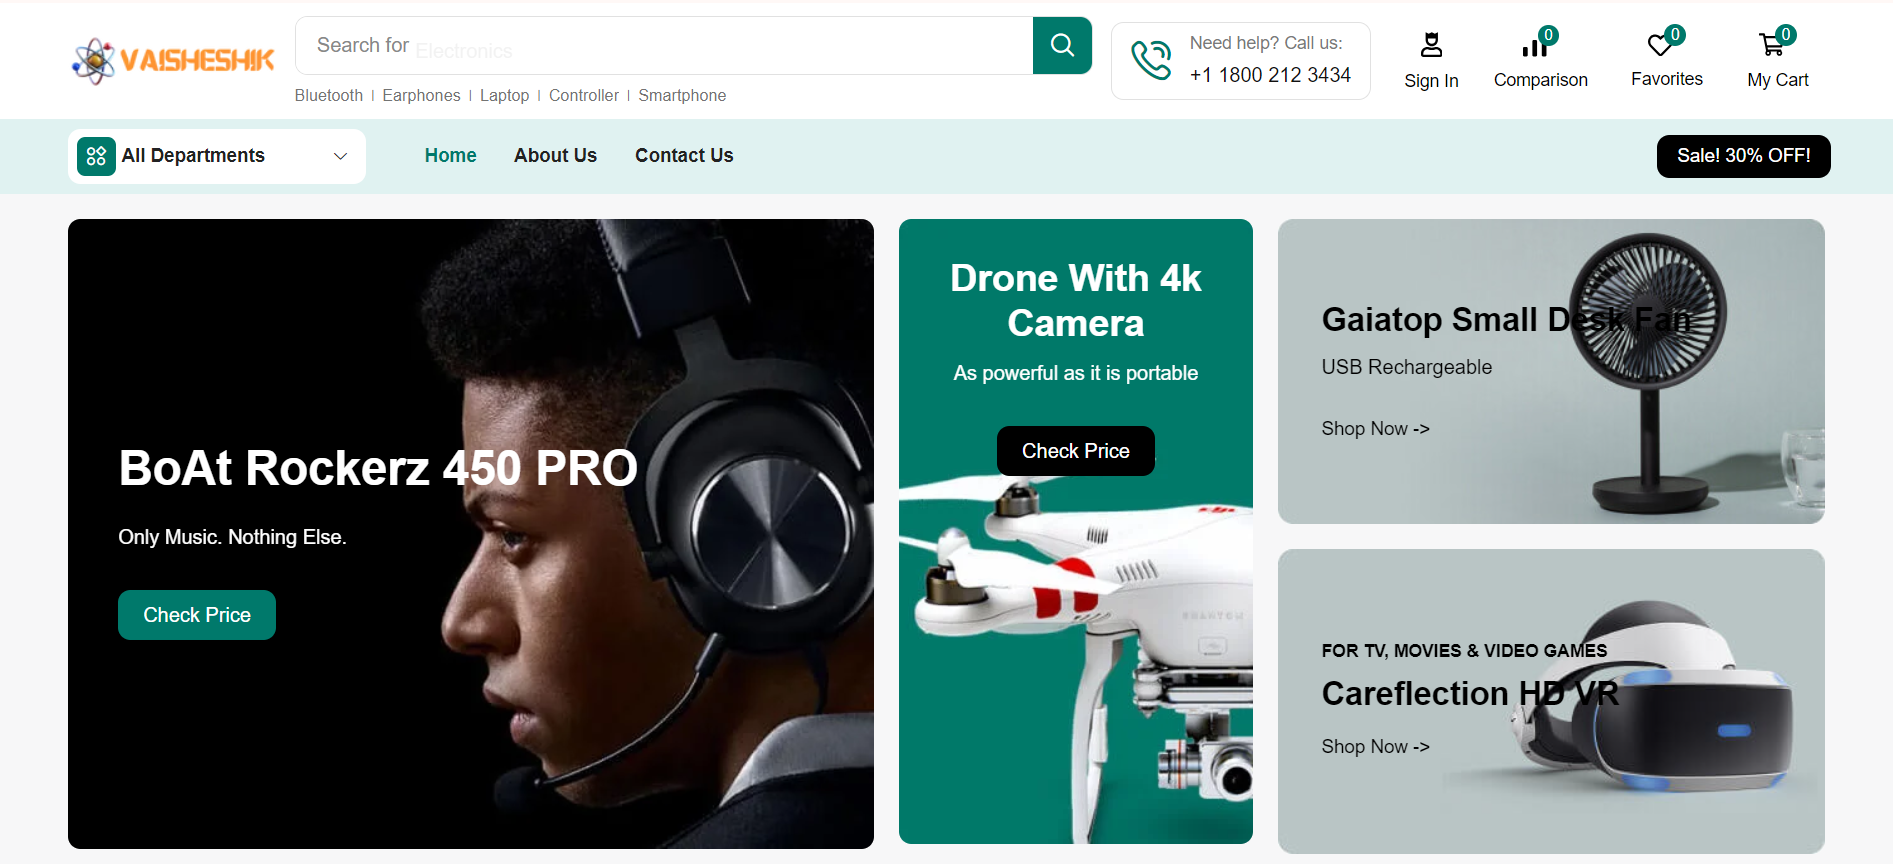Click the All Departments grid icon
Screen dimensions: 1893x864
[x=96, y=156]
